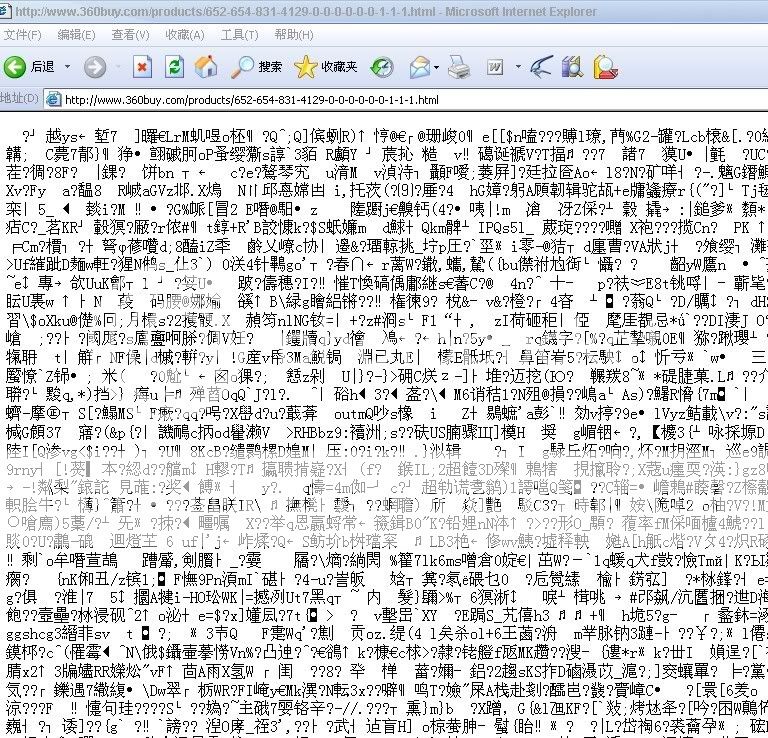768x738 pixels.
Task: Refresh the current page
Action: [x=174, y=67]
